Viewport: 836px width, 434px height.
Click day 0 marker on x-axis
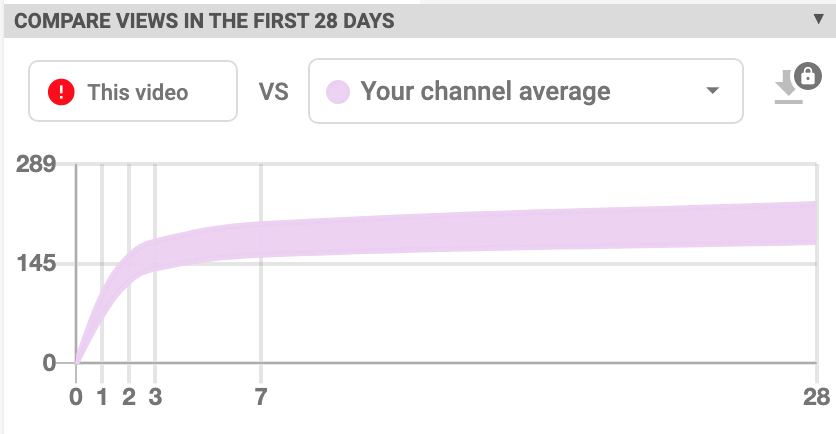[x=76, y=397]
